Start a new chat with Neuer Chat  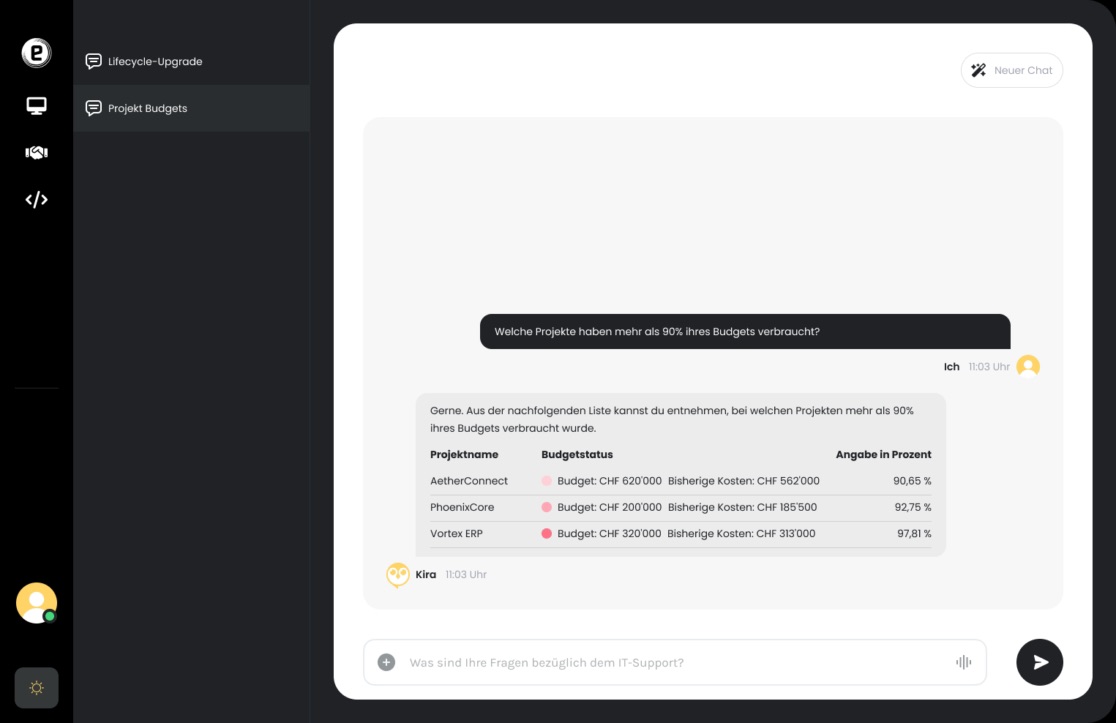pos(1011,70)
